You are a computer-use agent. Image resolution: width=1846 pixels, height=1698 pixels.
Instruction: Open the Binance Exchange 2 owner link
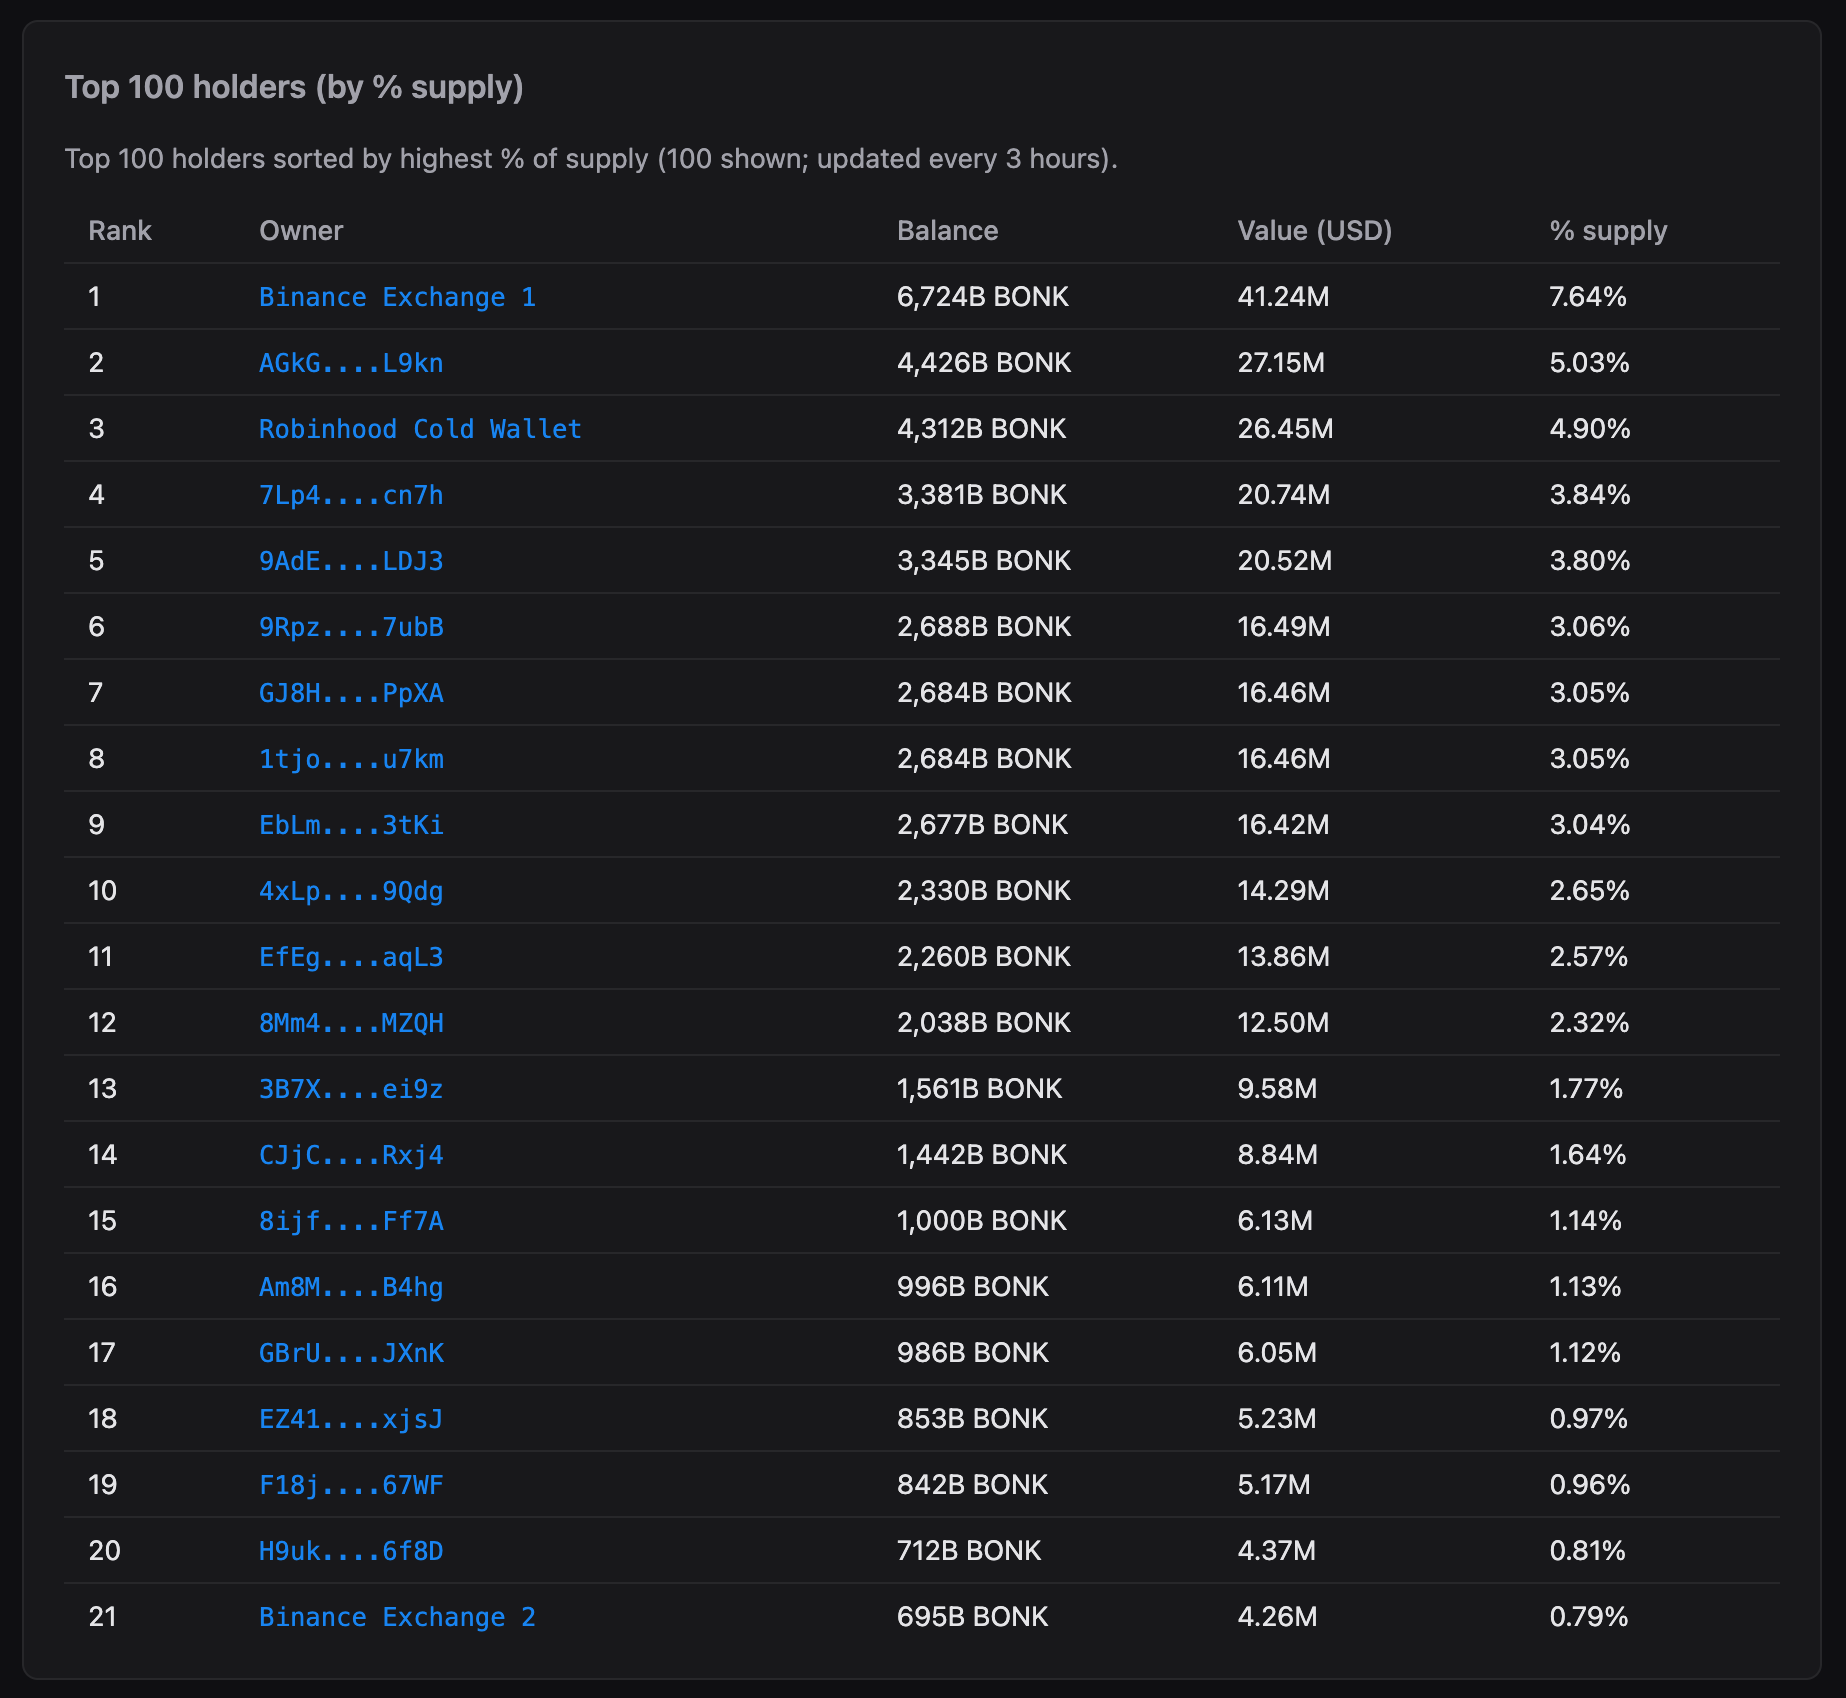pyautogui.click(x=397, y=1617)
